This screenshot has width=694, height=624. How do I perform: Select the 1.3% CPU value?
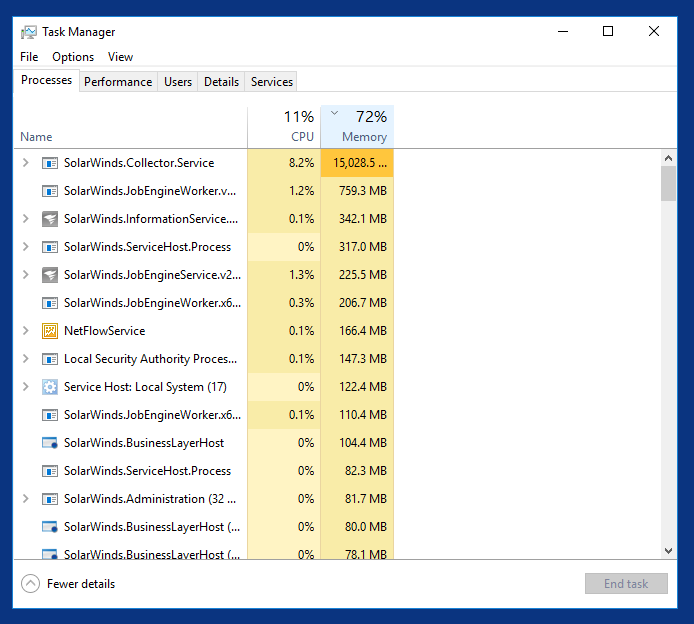click(301, 275)
